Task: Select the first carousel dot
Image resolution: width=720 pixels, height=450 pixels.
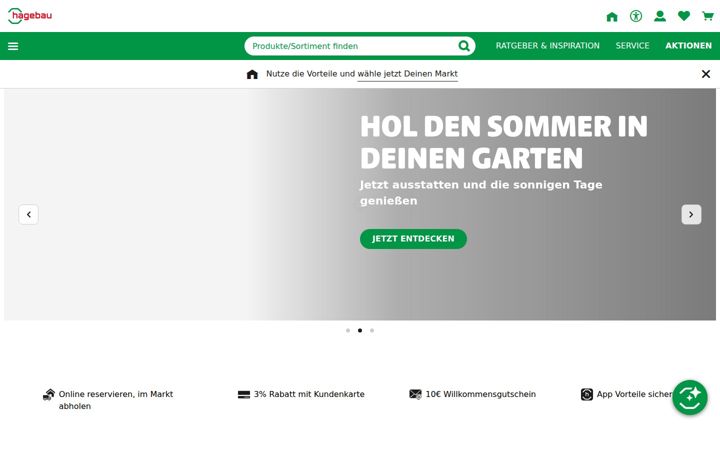Action: [348, 330]
